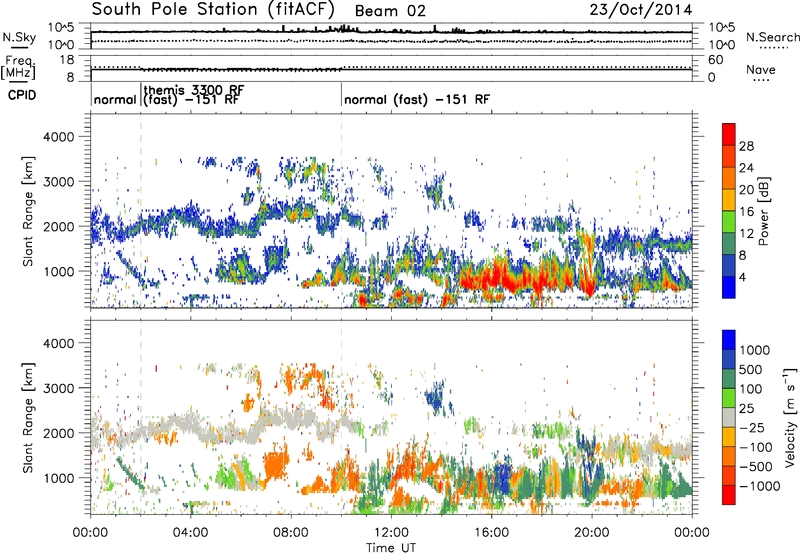Screen dimensions: 800x554
Task: Click the 'Nave' legend label
Action: coord(761,69)
